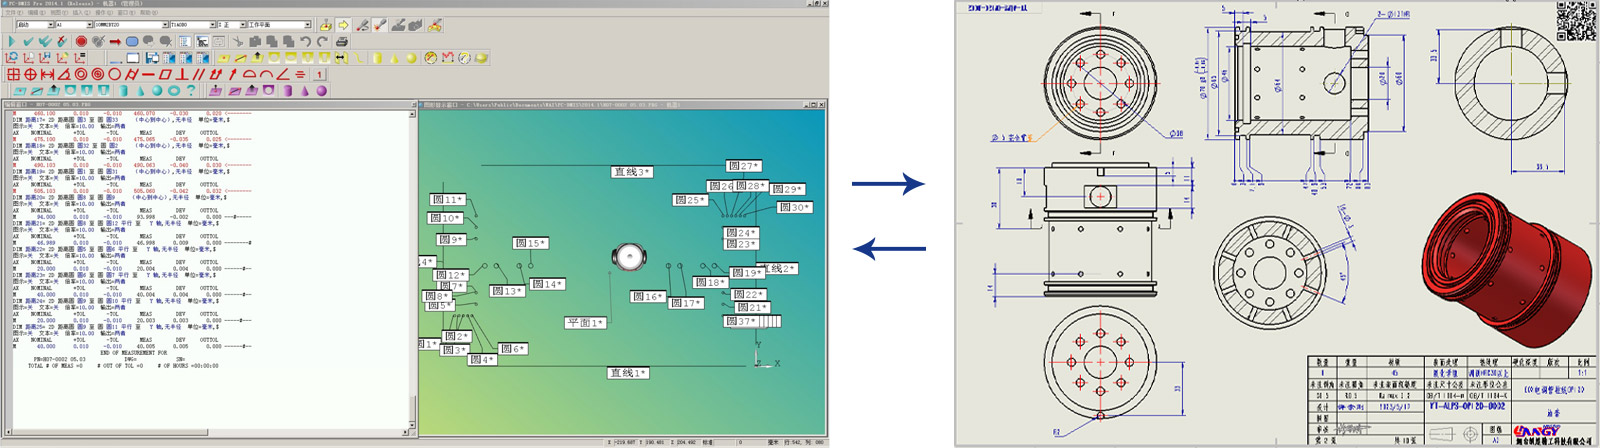
Task: Open the T1A0B0 probe tip dropdown
Action: tap(212, 25)
